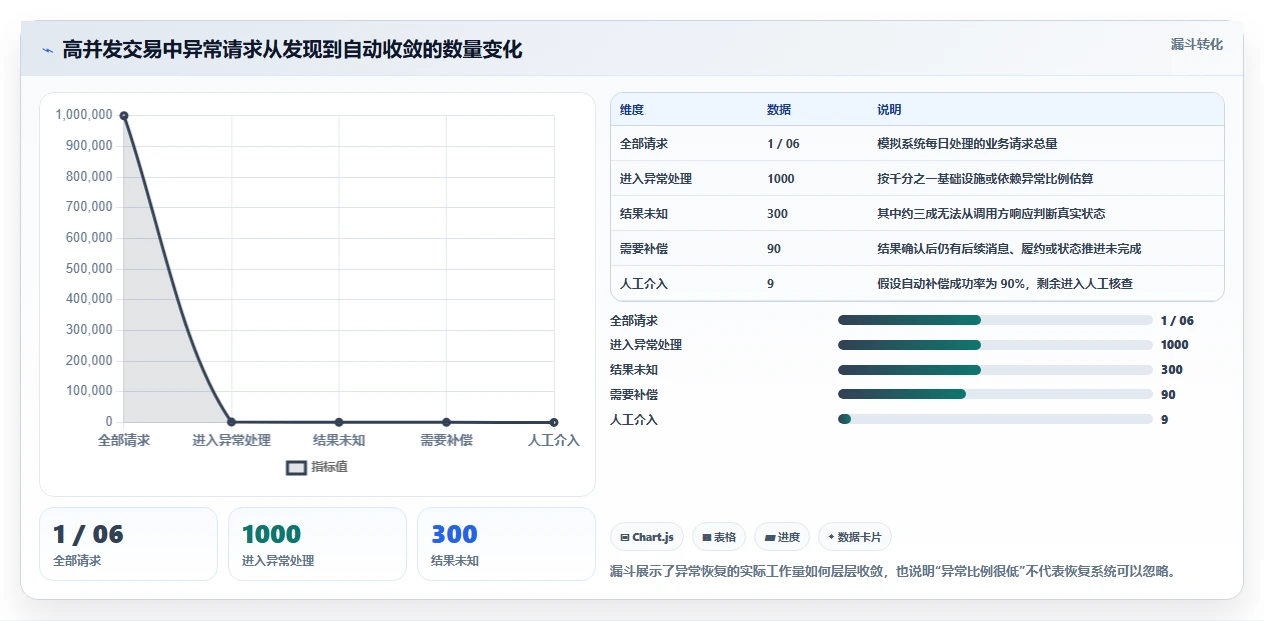Click the 结果未知 progress bar
The image size is (1264, 621).
pos(995,370)
